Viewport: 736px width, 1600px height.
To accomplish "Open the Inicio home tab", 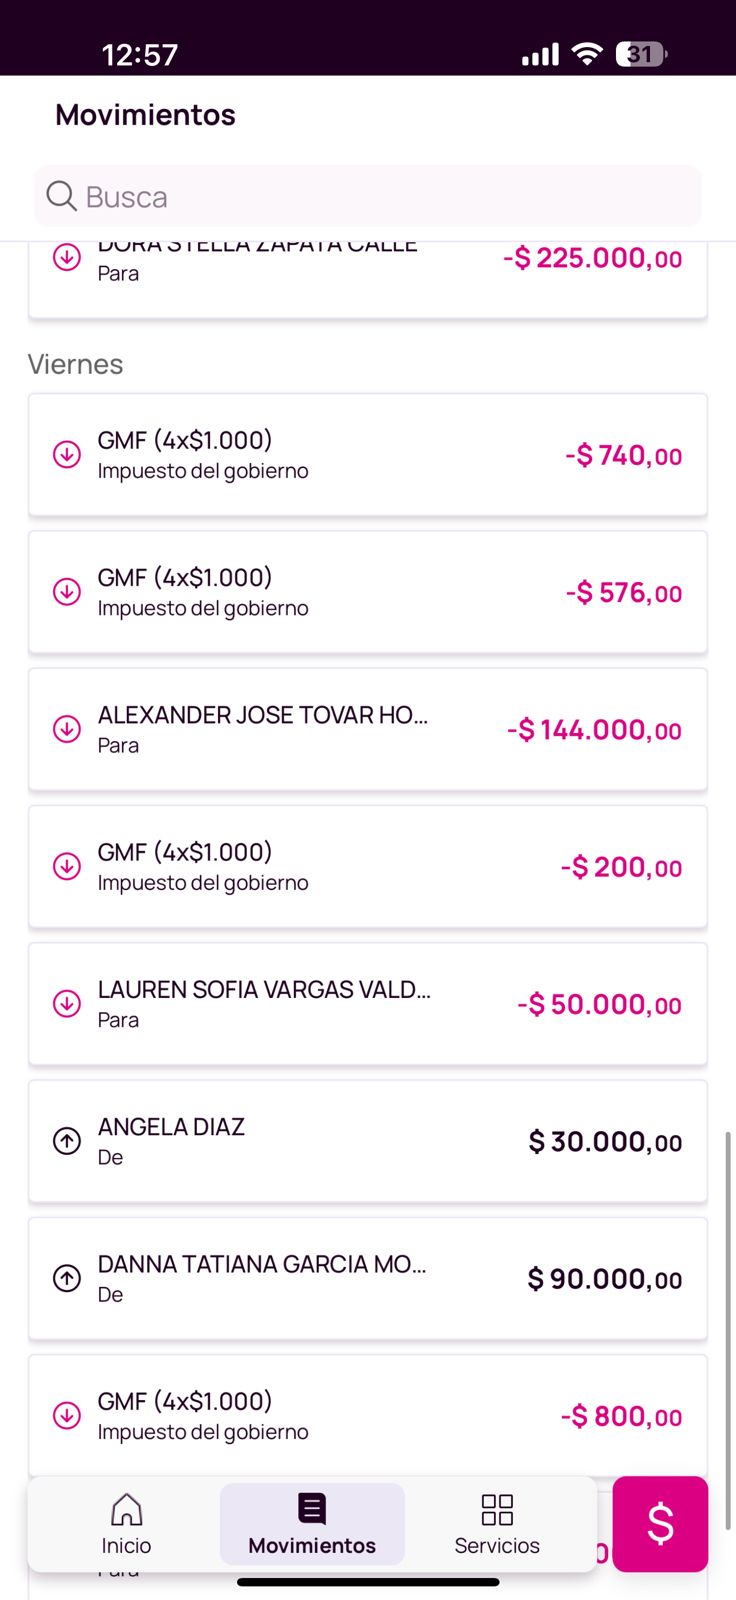I will click(x=126, y=1523).
